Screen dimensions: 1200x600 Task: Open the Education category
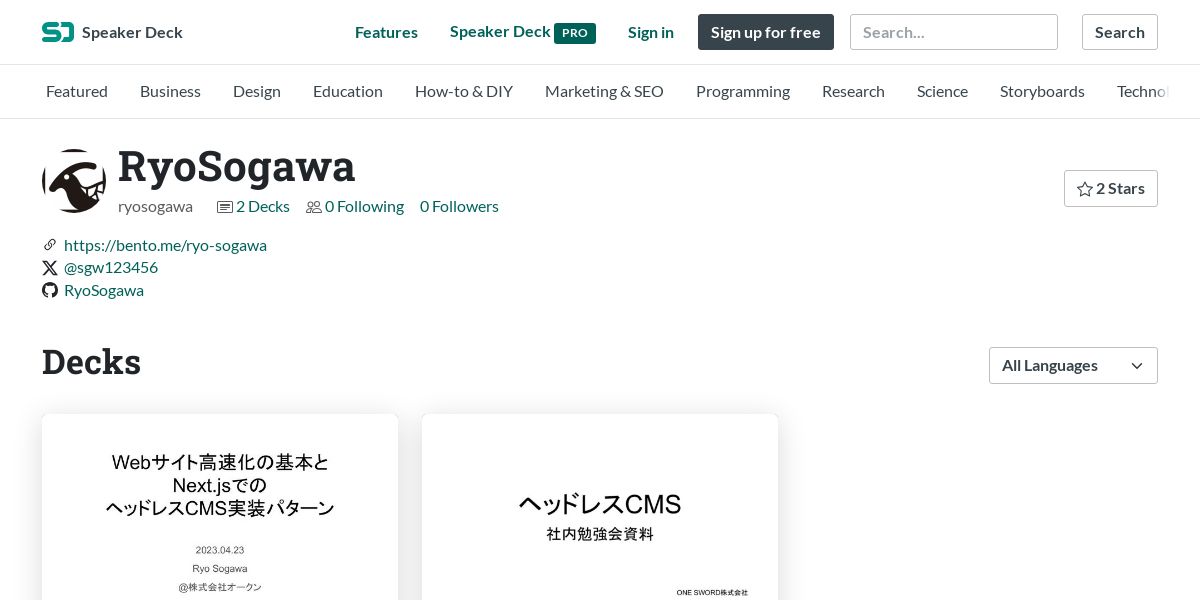[x=348, y=91]
